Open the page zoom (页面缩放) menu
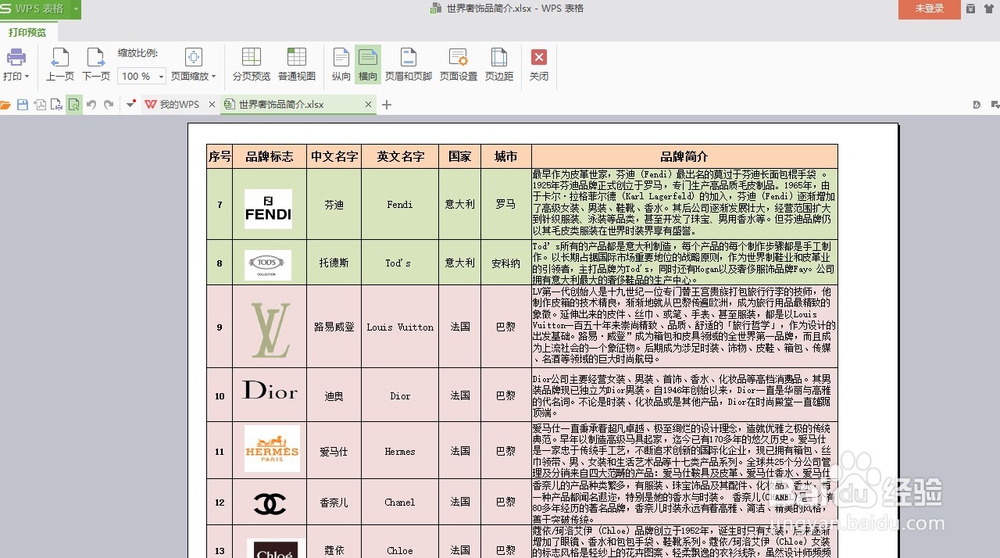 click(193, 64)
